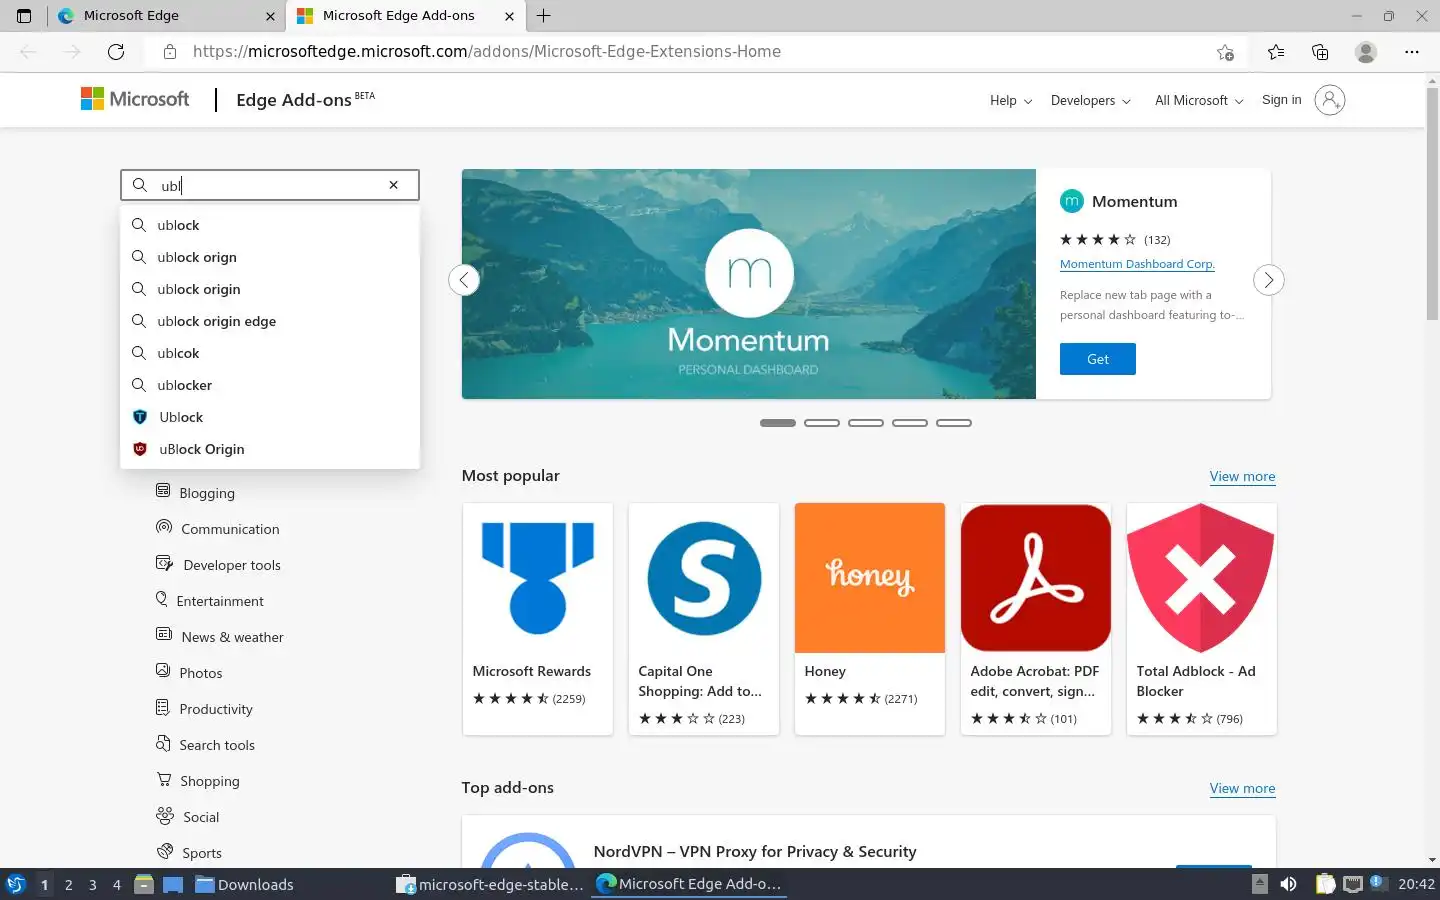Expand the All Microsoft dropdown
This screenshot has height=900, width=1440.
(1199, 100)
